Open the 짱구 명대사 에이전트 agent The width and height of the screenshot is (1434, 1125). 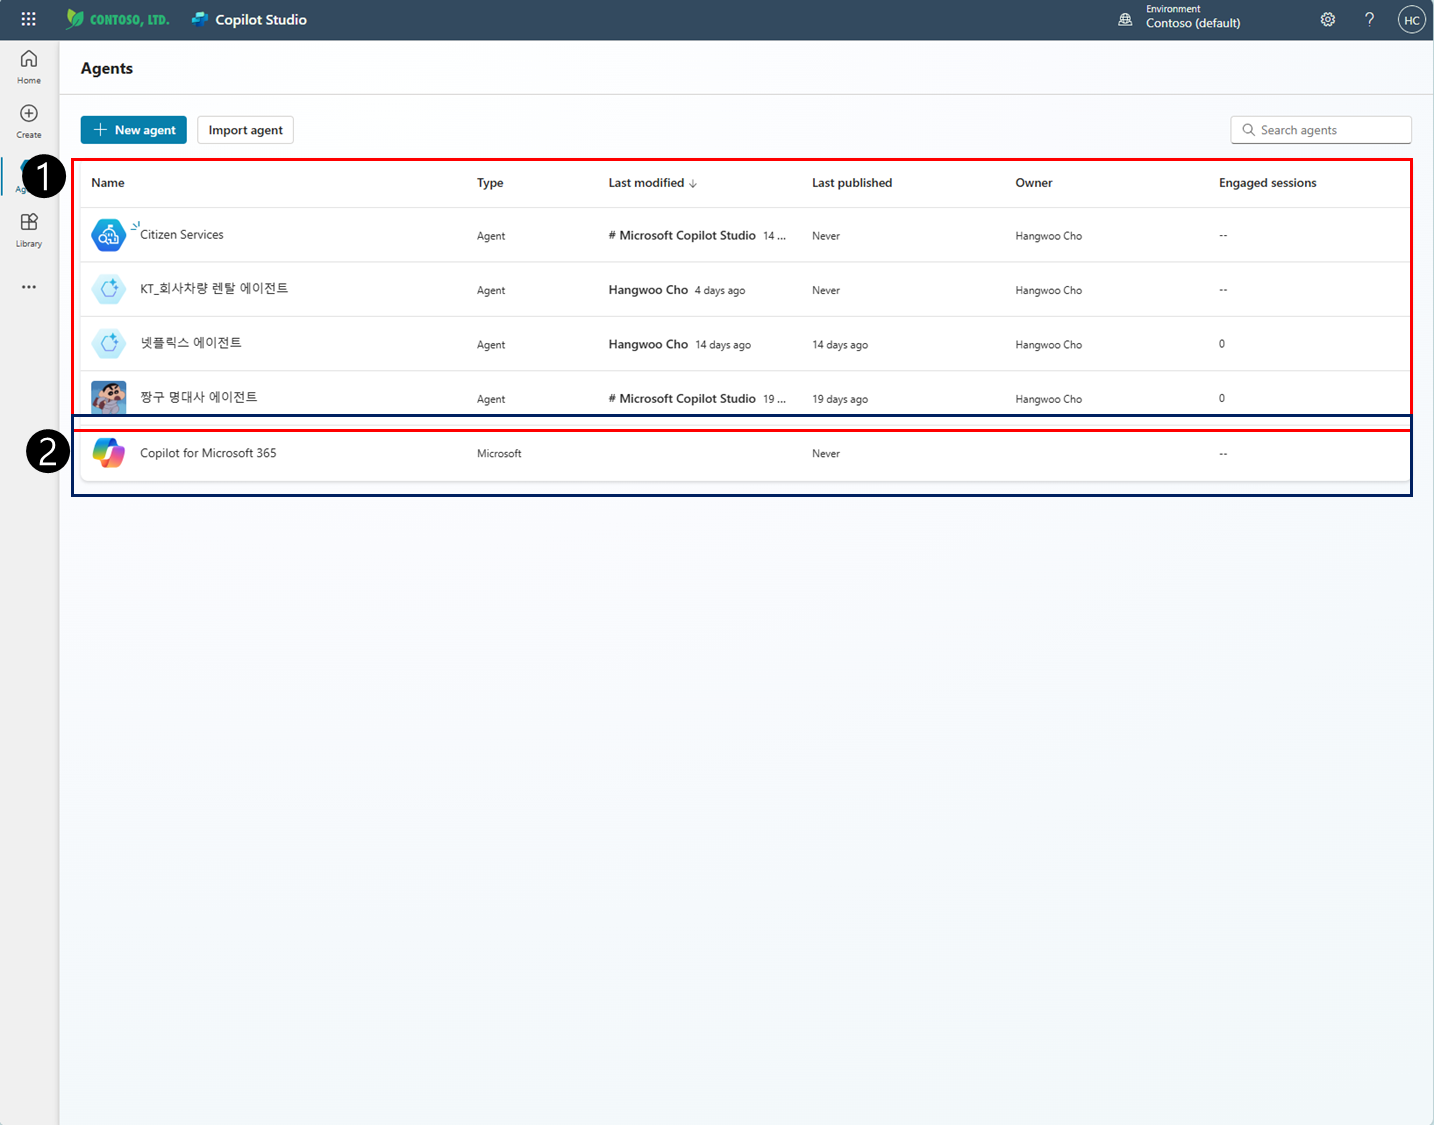pyautogui.click(x=199, y=397)
